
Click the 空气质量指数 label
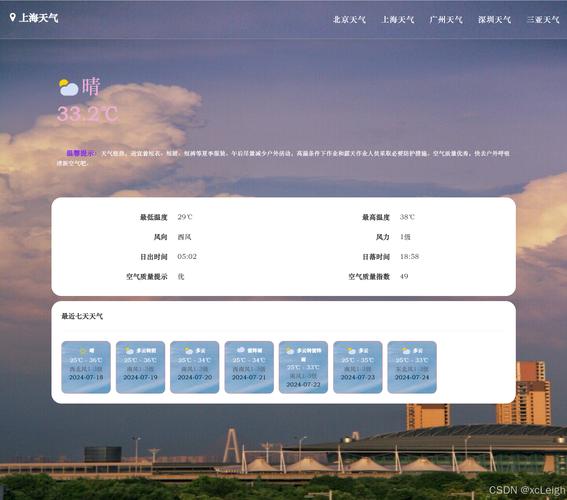point(369,277)
